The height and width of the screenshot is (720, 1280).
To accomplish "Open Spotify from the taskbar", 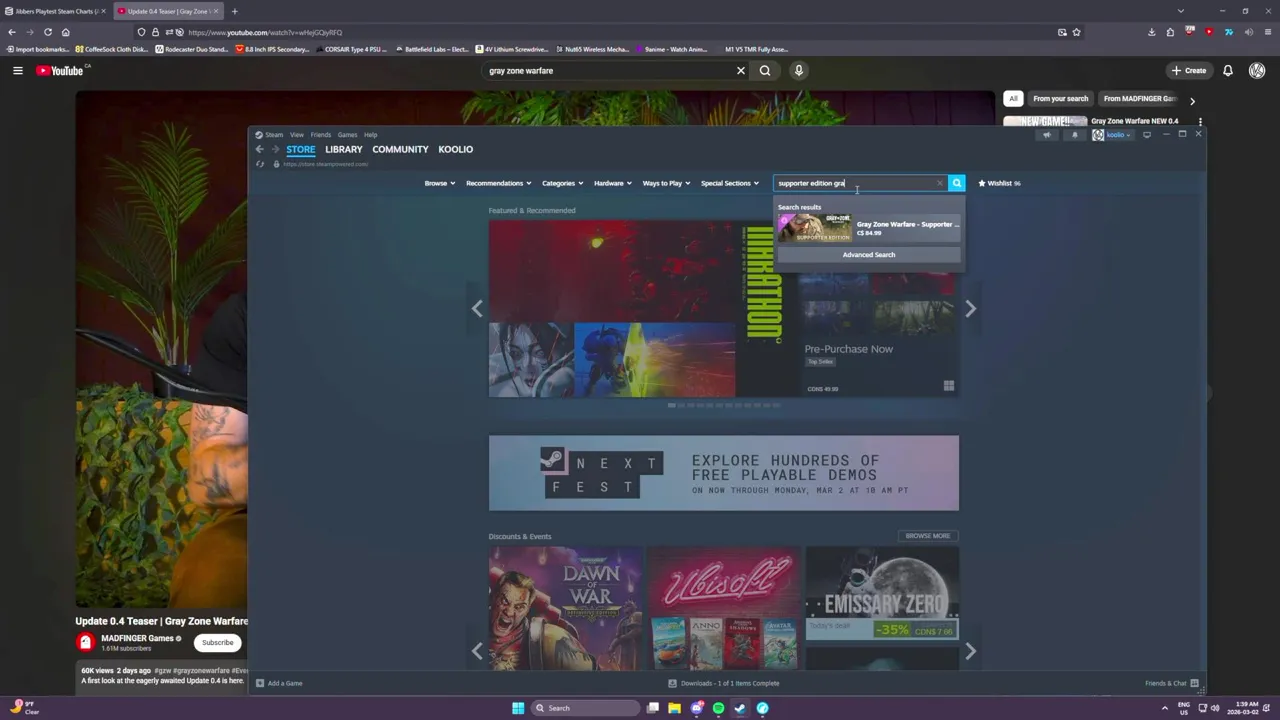I will coord(718,708).
